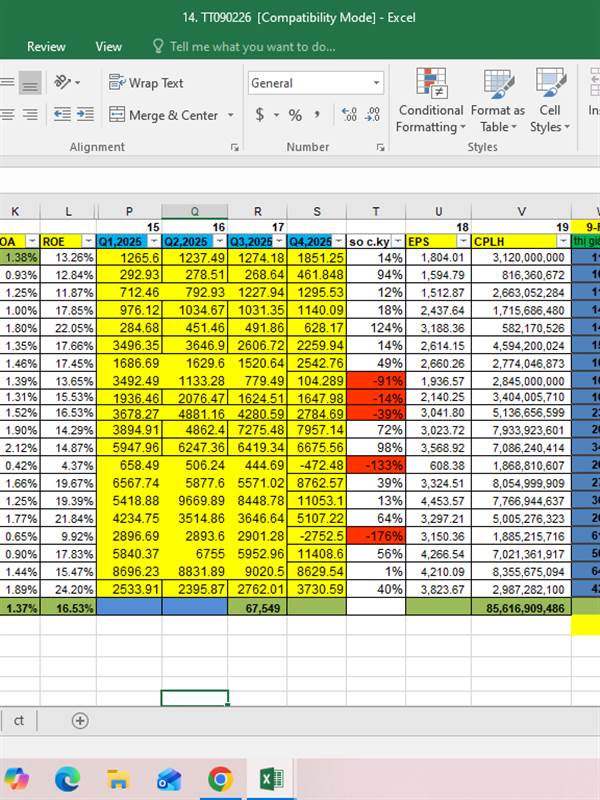Click the Excel taskbar icon
Viewport: 600px width, 800px height.
click(271, 779)
